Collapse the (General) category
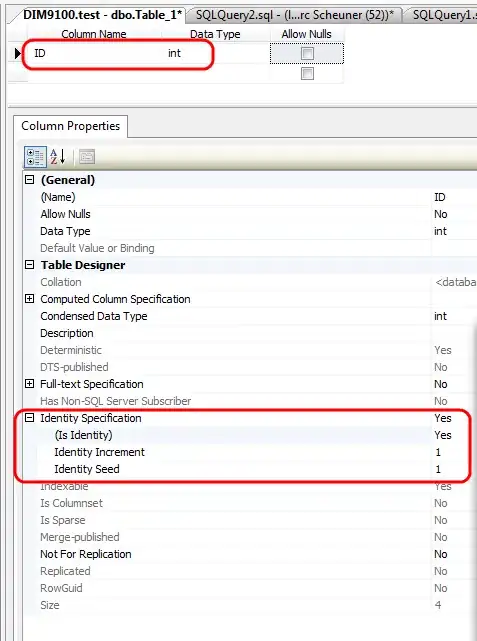This screenshot has width=477, height=641. [29, 179]
